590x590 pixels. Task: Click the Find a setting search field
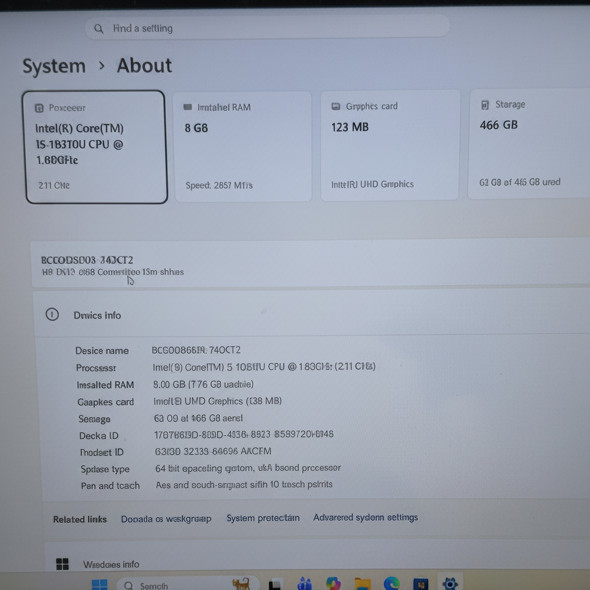click(267, 27)
